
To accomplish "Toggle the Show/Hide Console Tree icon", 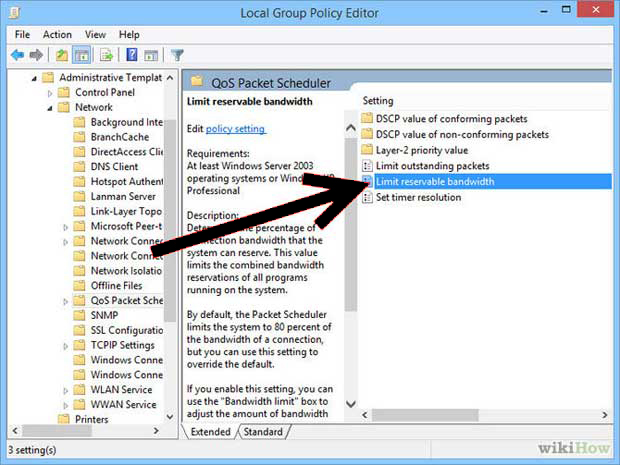I will 82,55.
